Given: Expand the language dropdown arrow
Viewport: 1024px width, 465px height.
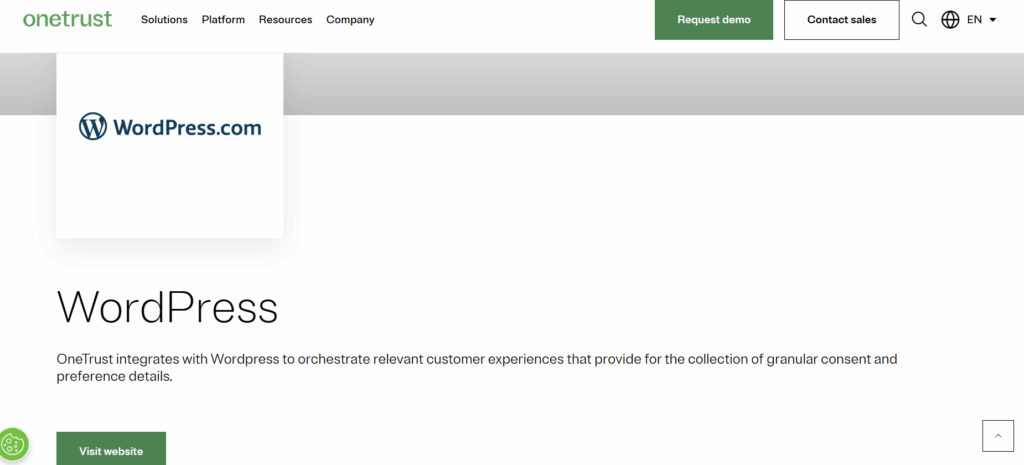Looking at the screenshot, I should (993, 20).
